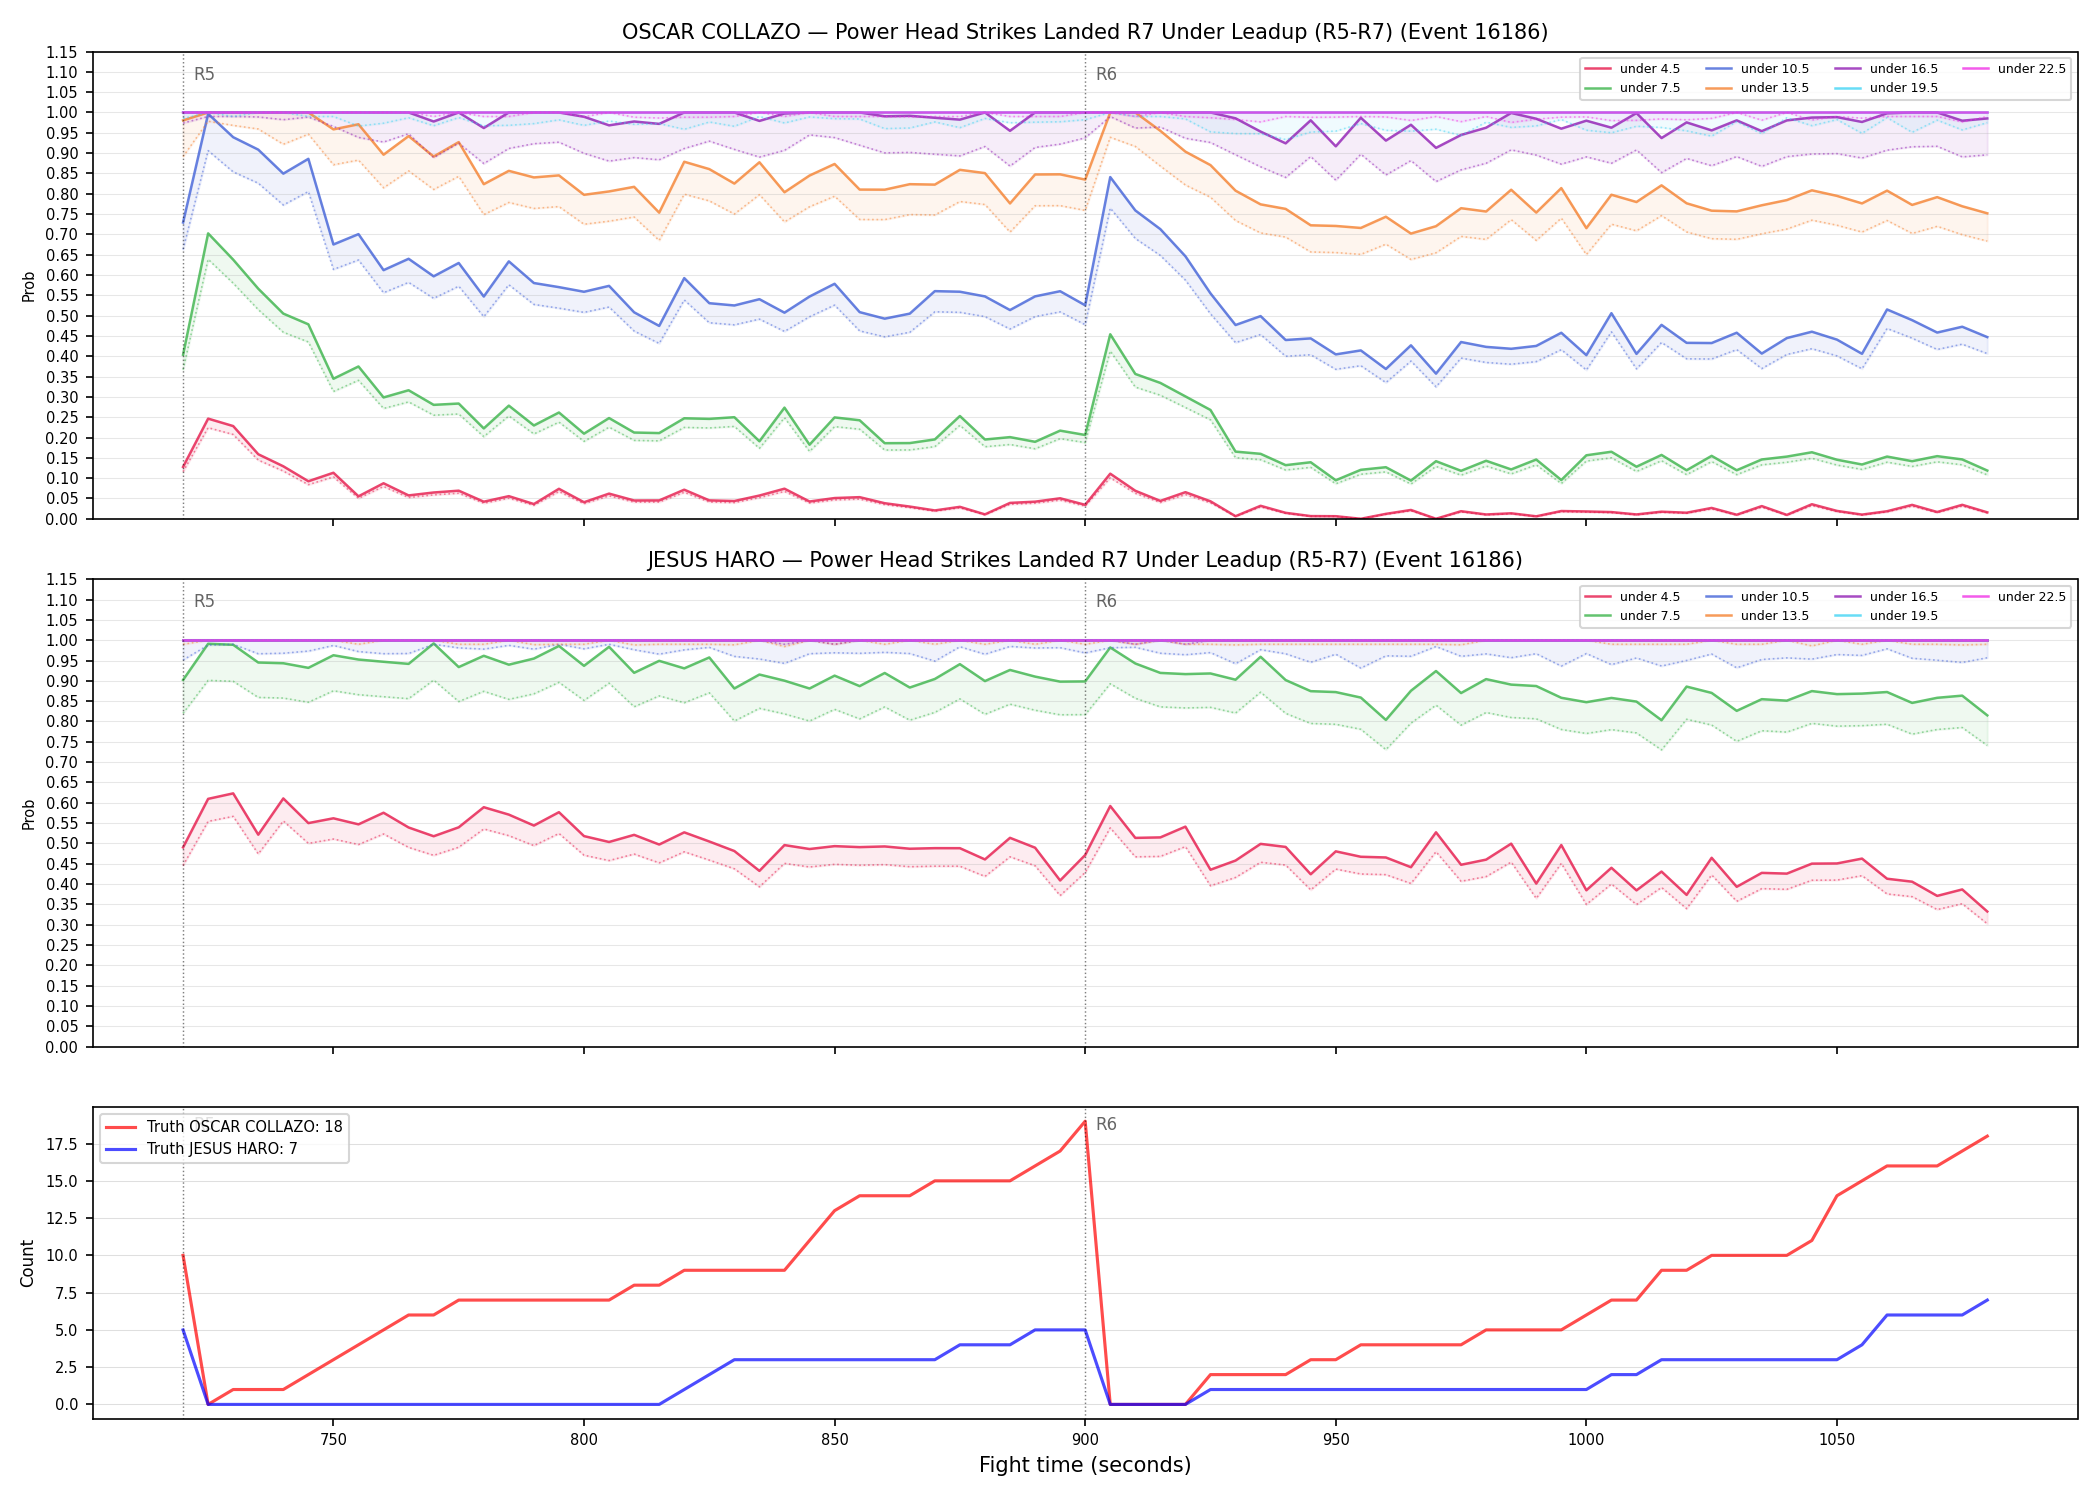The width and height of the screenshot is (2100, 1500).
Task: Click the 'Prob' y-axis label of Collazo chart
Action: click(28, 286)
